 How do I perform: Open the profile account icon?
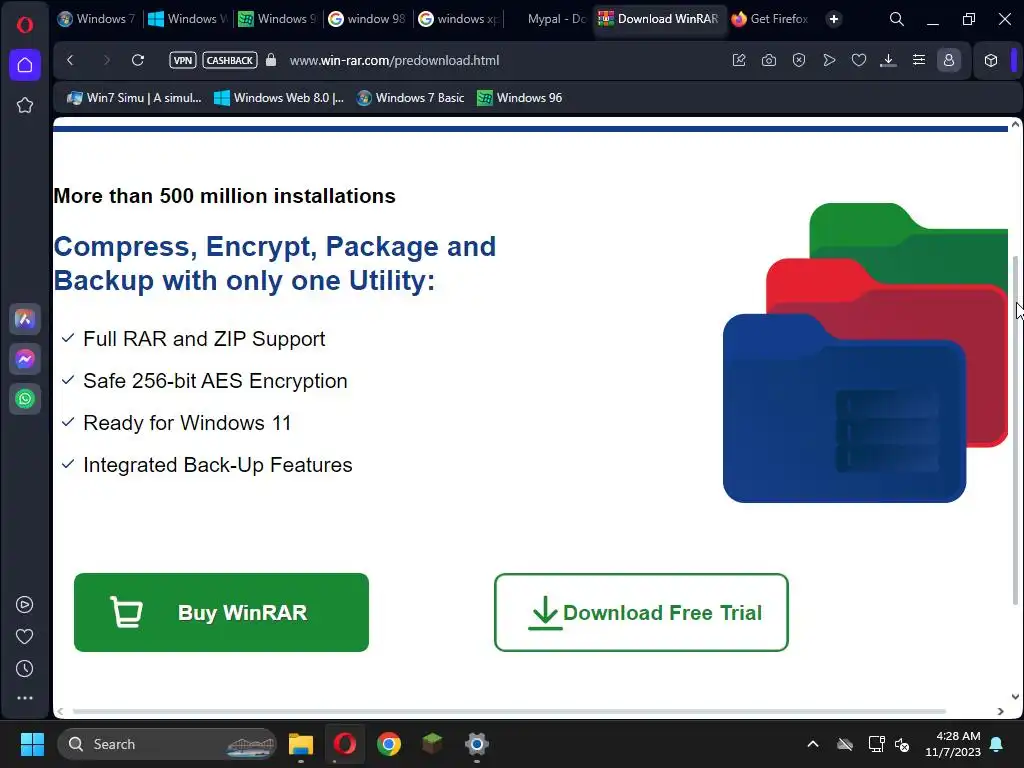click(949, 60)
